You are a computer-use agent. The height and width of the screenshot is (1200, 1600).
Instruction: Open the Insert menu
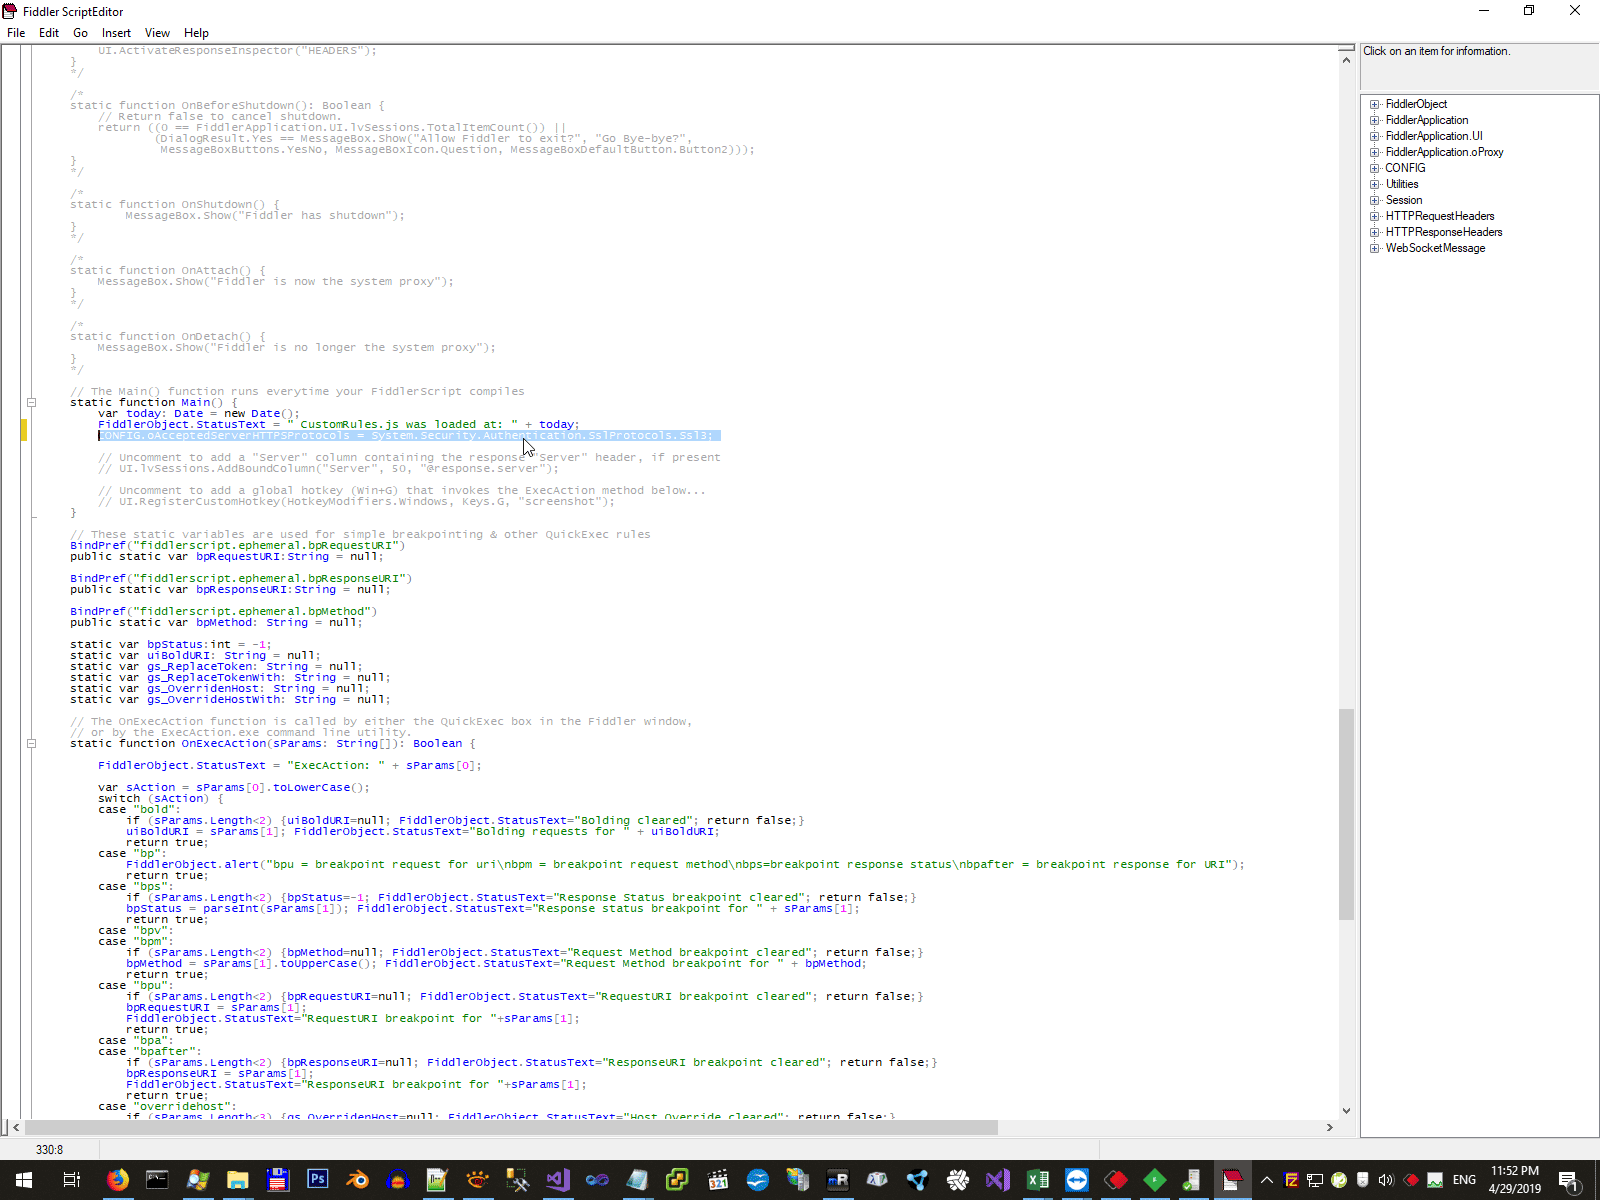click(116, 33)
